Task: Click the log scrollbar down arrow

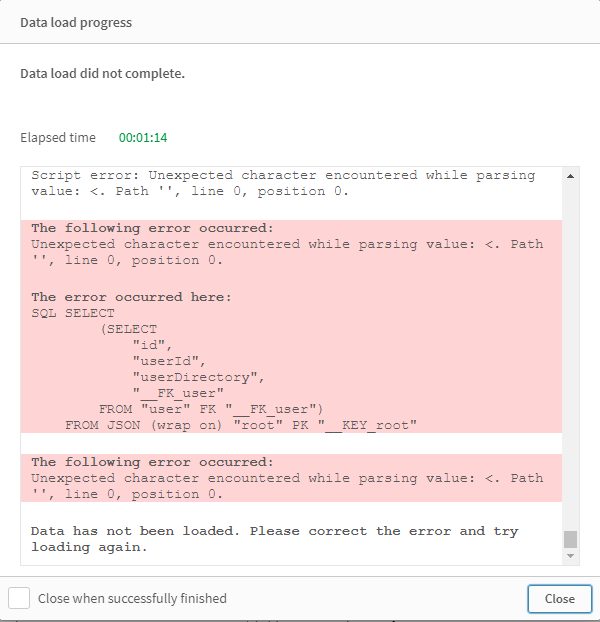Action: pos(571,556)
